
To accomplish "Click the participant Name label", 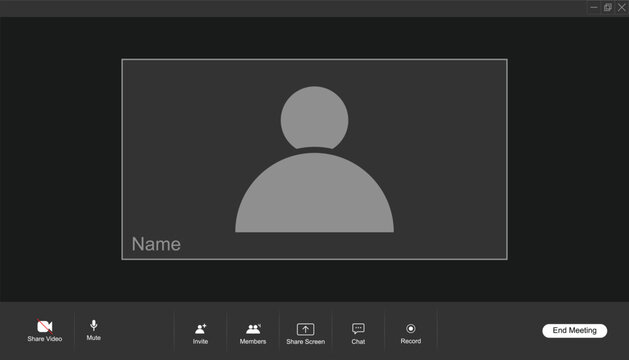I will click(x=156, y=244).
